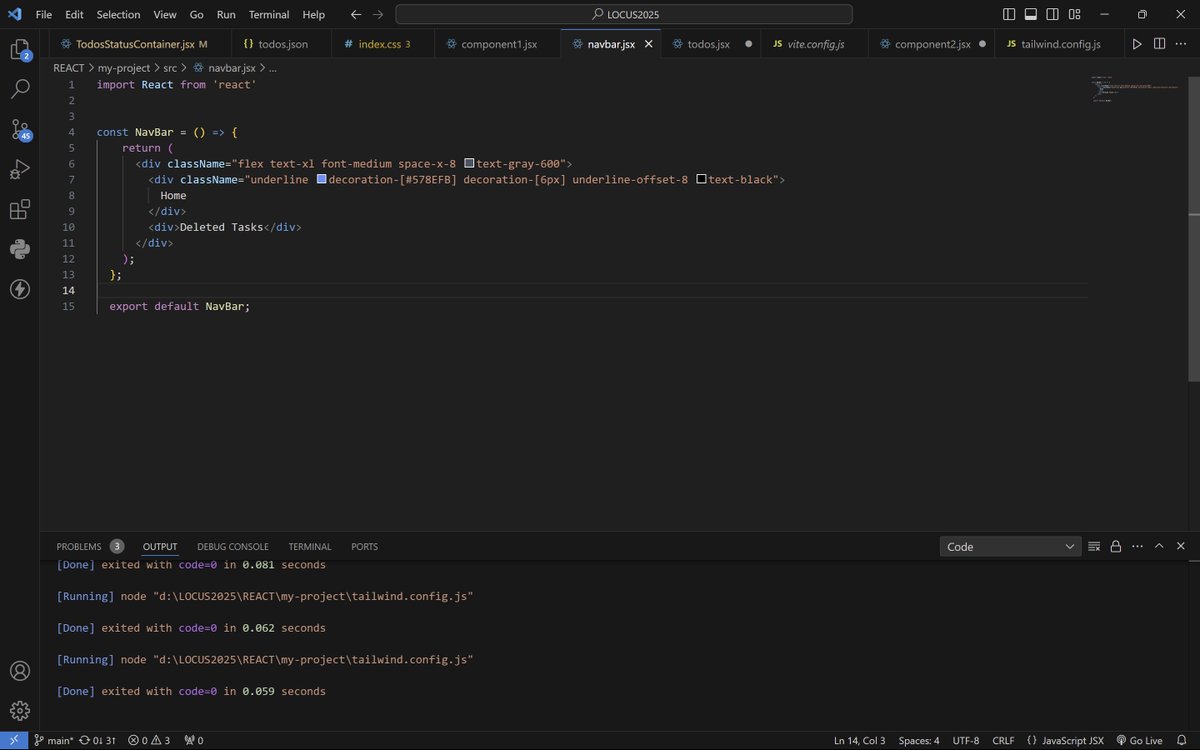Open the Code output channel dropdown
The height and width of the screenshot is (750, 1200).
click(1010, 546)
